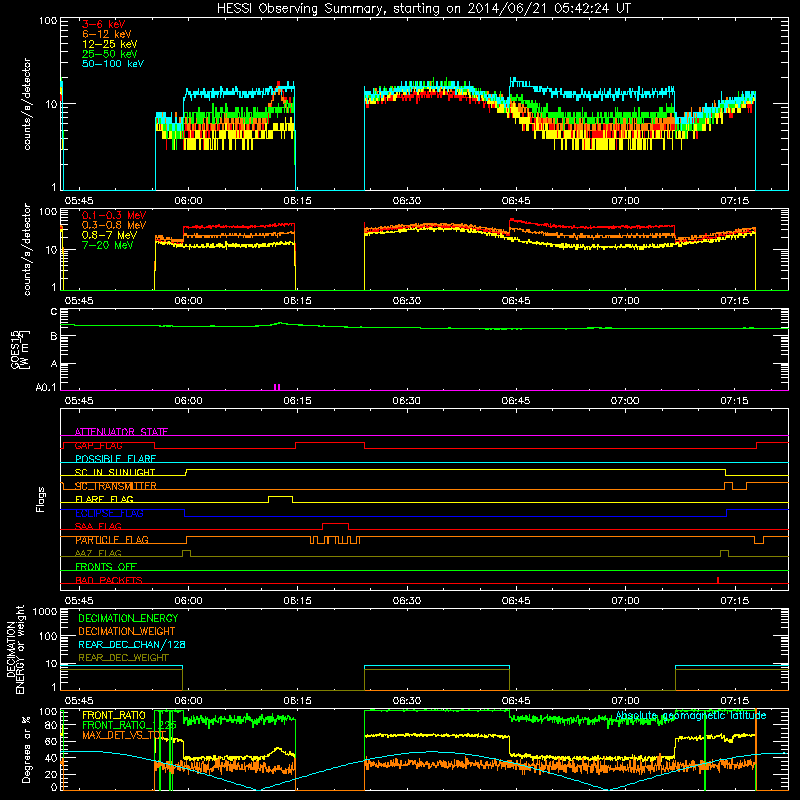Select the FLARE_FLAG label
800x800 pixels.
pos(104,499)
